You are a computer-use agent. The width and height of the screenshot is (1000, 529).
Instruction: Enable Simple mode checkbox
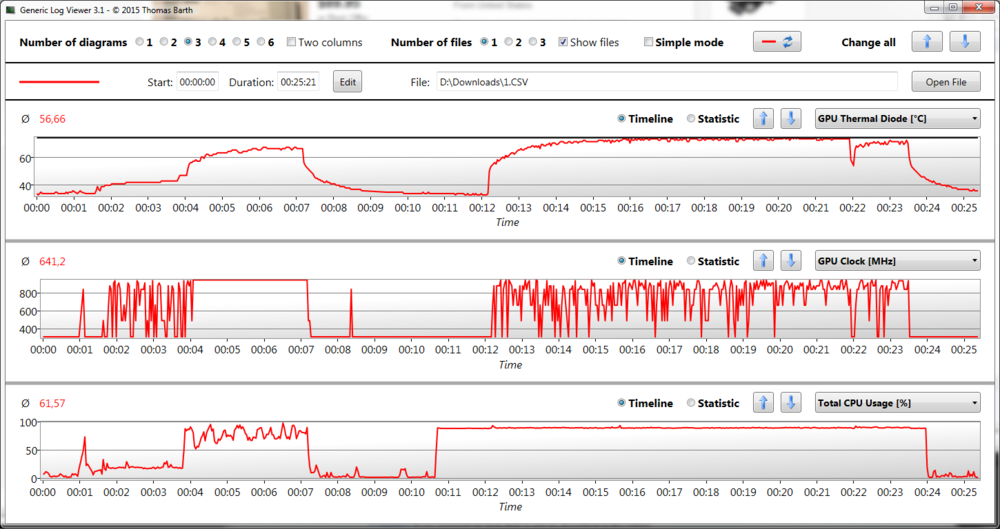[649, 43]
